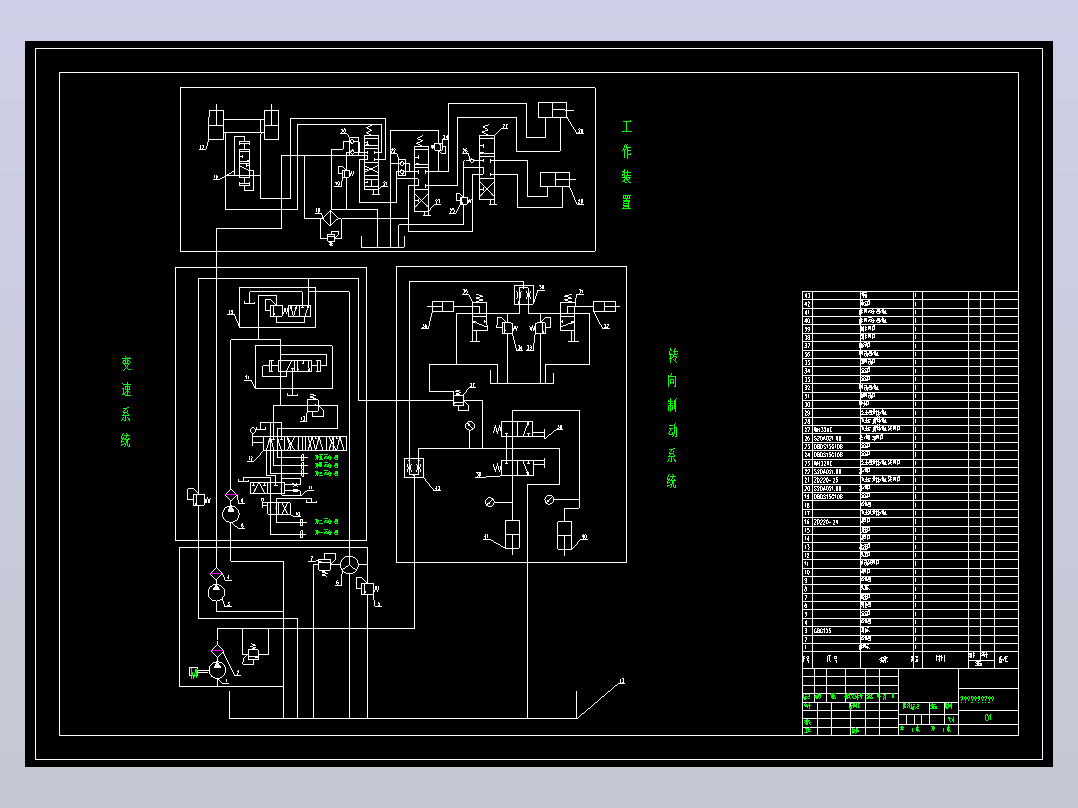The image size is (1078, 808).
Task: Select the steering cylinder labeled 30
Action: (441, 306)
